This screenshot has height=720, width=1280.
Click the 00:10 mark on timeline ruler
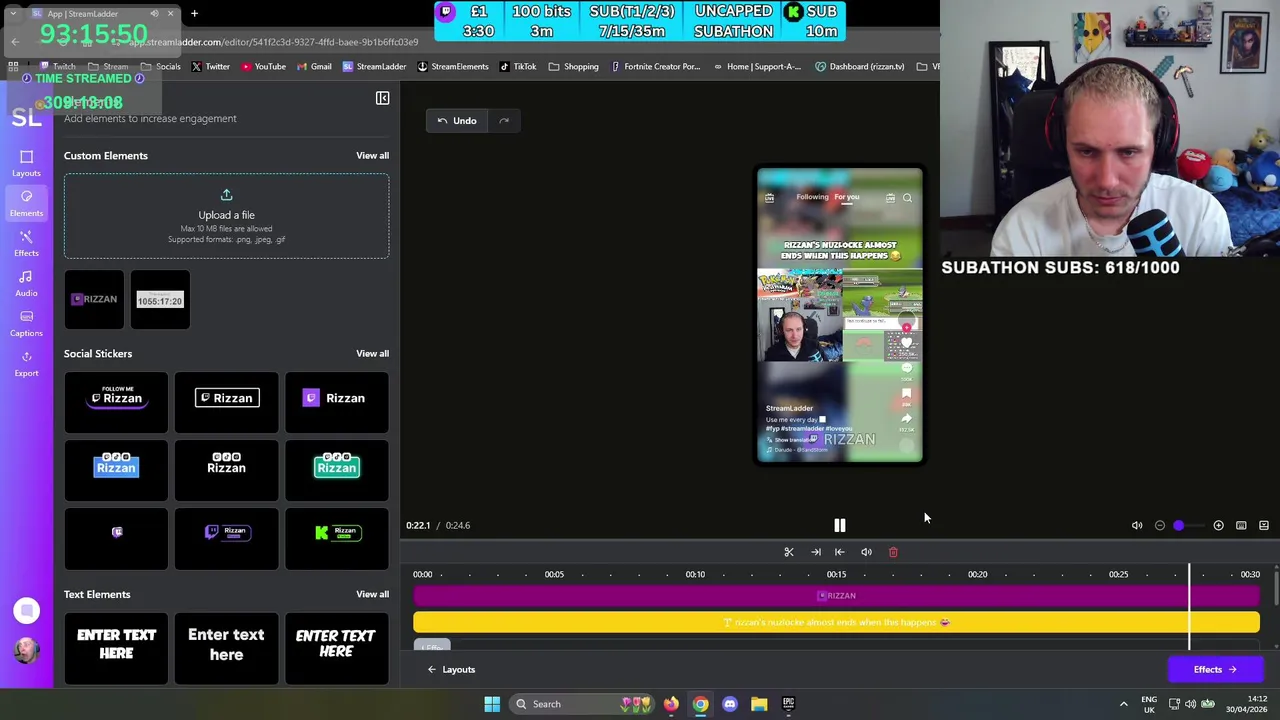(x=695, y=575)
